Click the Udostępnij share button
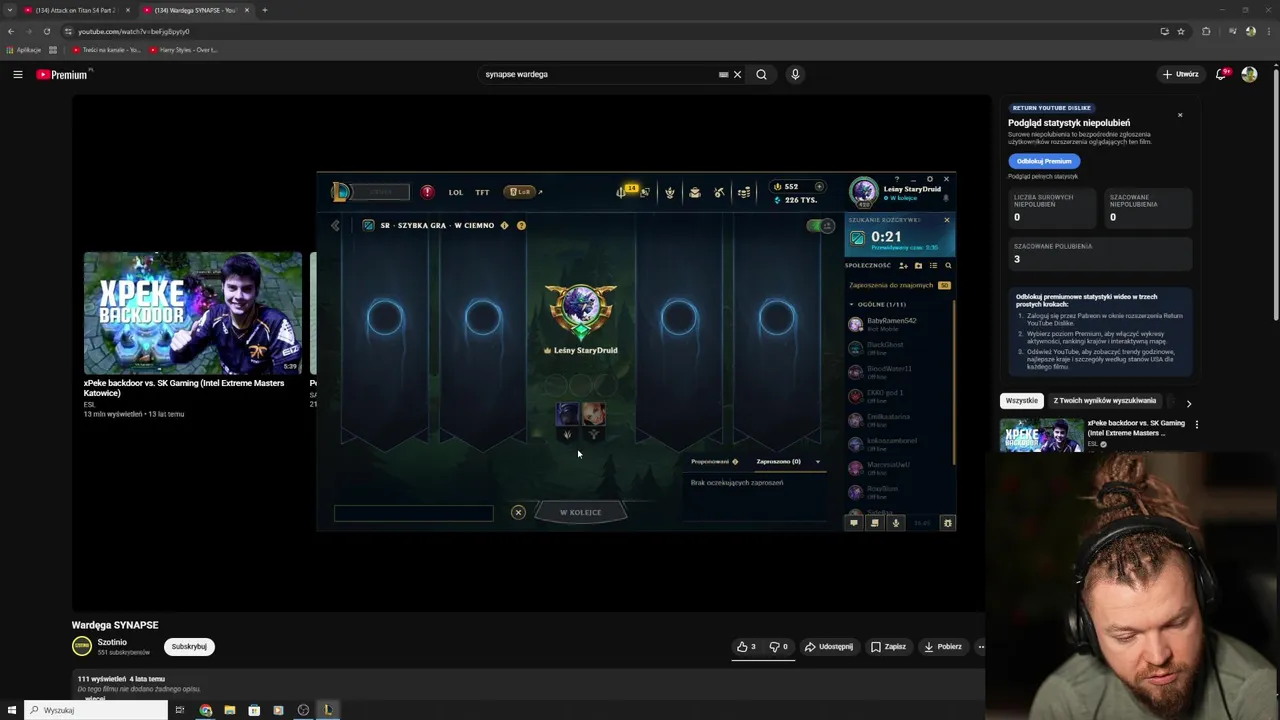1280x720 pixels. (x=829, y=647)
